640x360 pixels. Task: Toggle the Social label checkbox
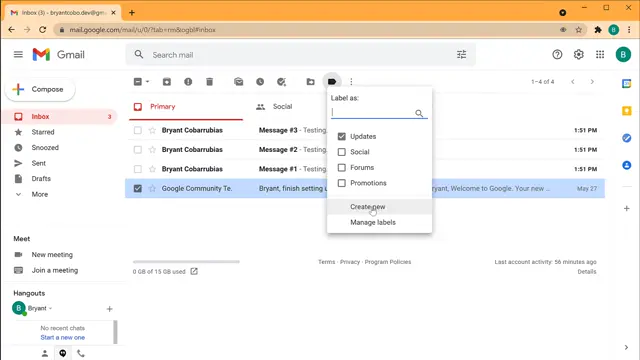[342, 152]
